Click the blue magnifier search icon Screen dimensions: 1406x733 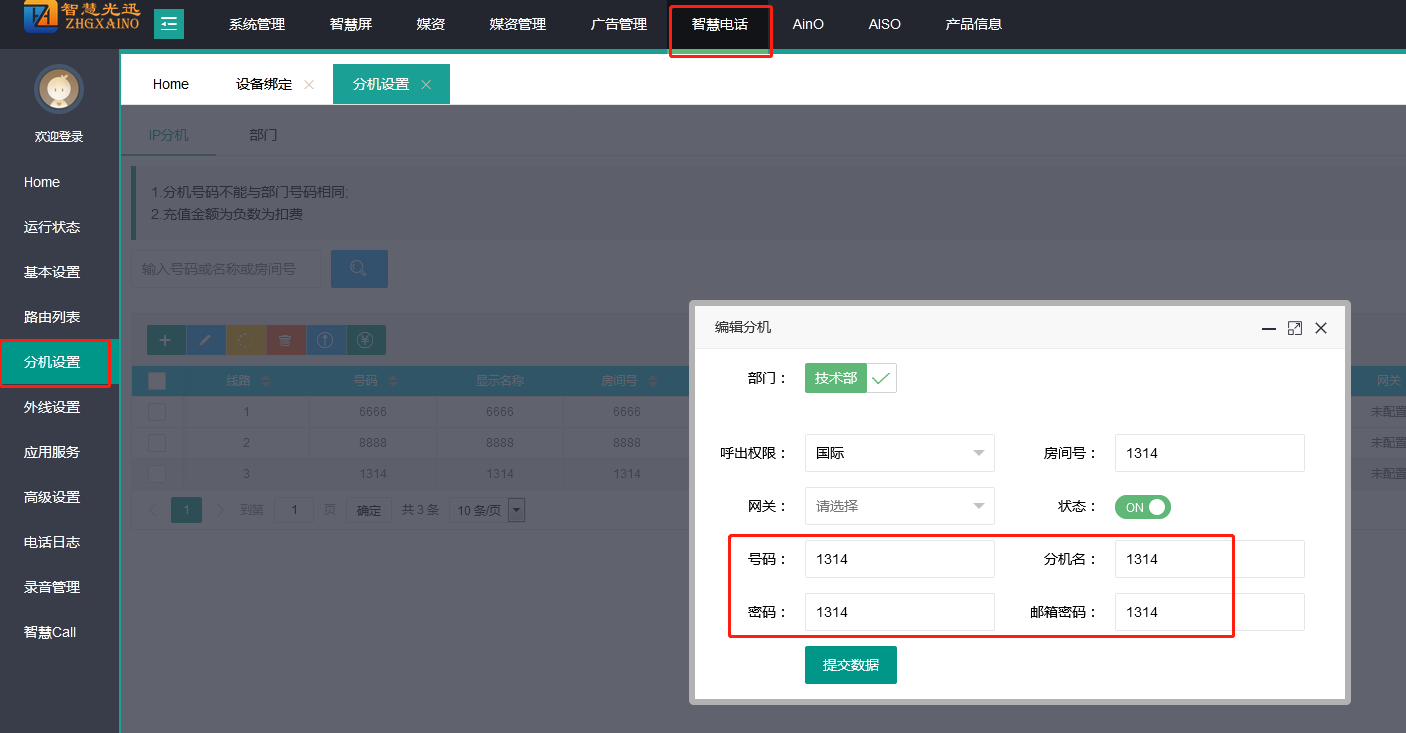coord(359,269)
